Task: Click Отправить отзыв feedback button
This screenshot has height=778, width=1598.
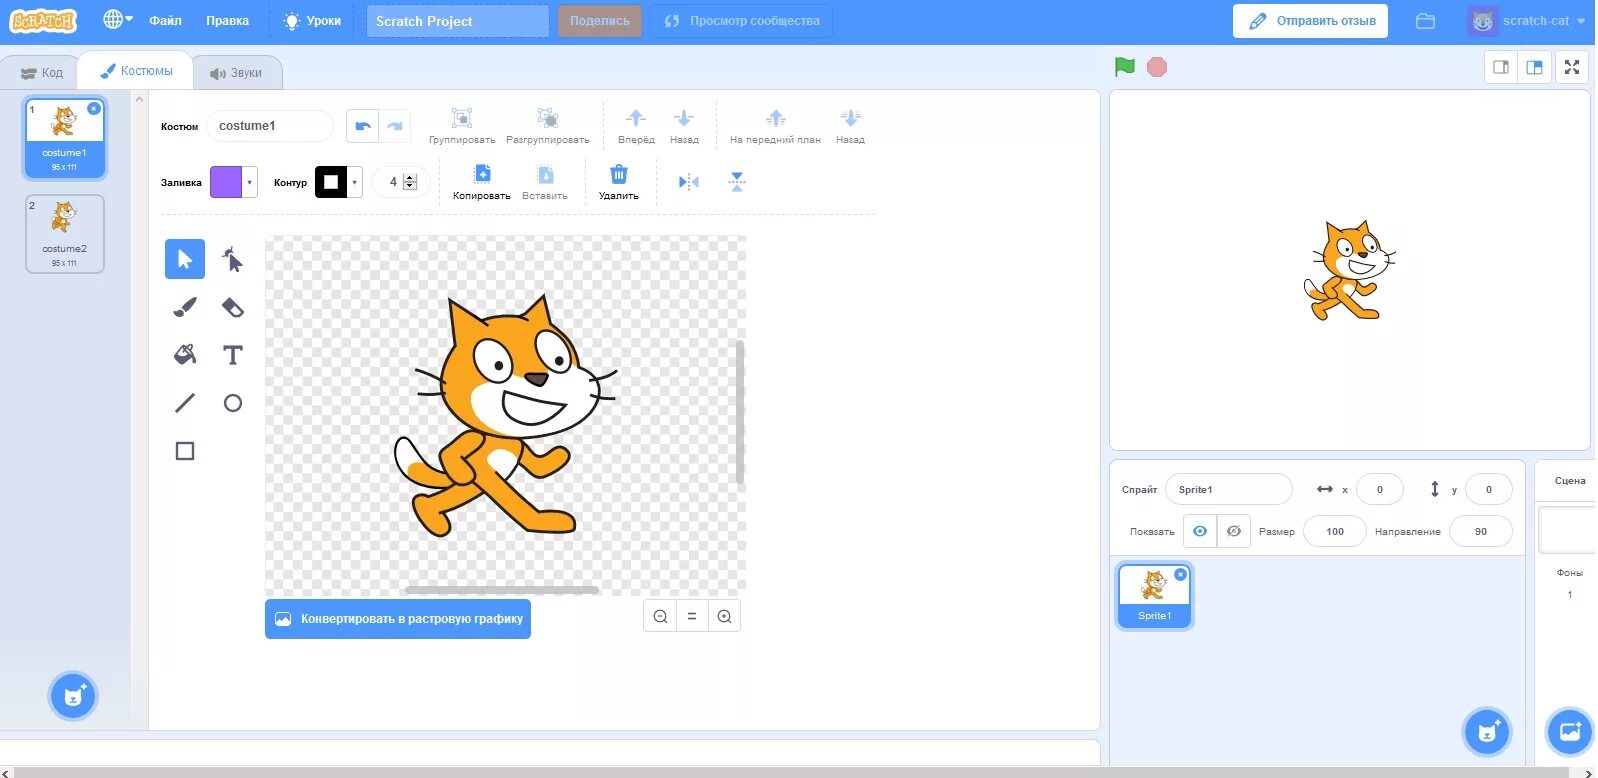Action: (x=1310, y=21)
